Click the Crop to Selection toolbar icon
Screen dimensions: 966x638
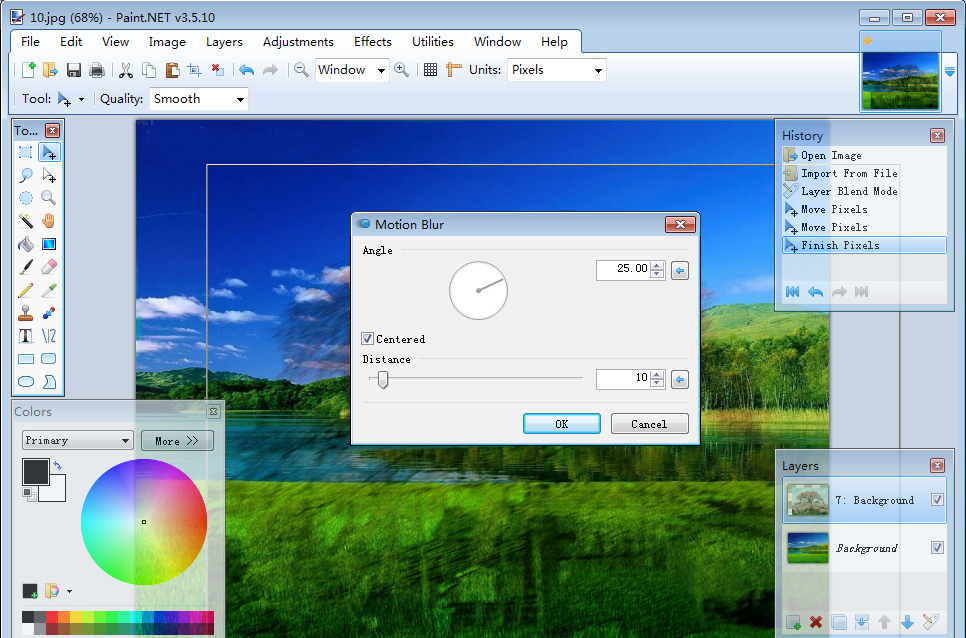[194, 70]
